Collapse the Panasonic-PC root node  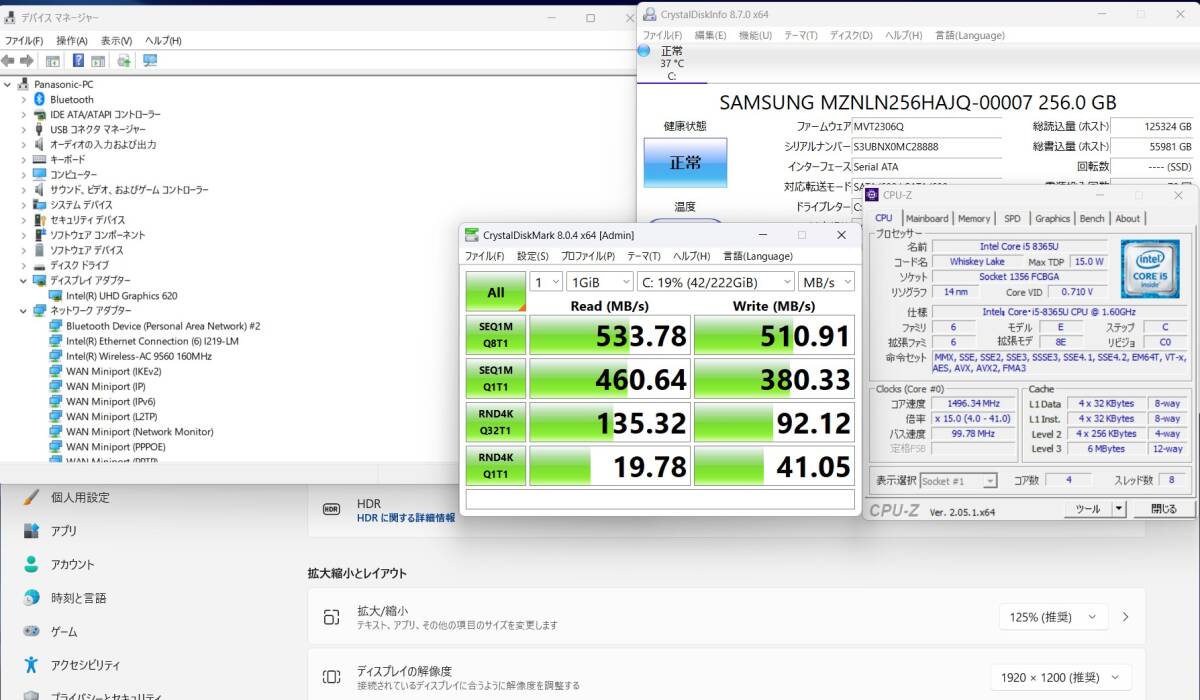[x=9, y=84]
